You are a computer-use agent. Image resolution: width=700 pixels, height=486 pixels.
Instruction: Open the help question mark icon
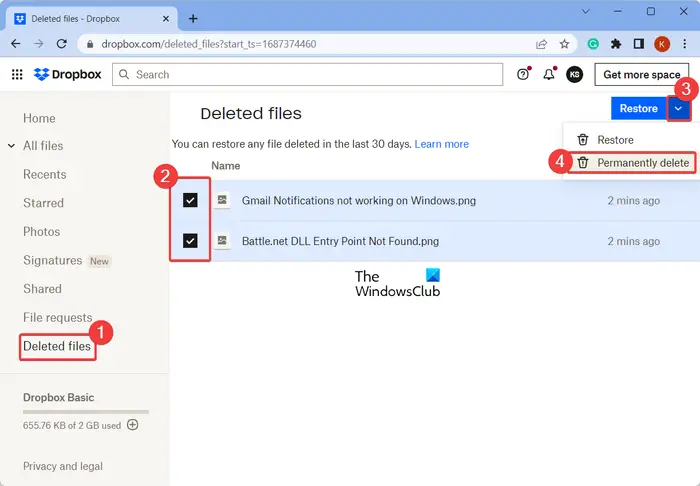tap(523, 75)
